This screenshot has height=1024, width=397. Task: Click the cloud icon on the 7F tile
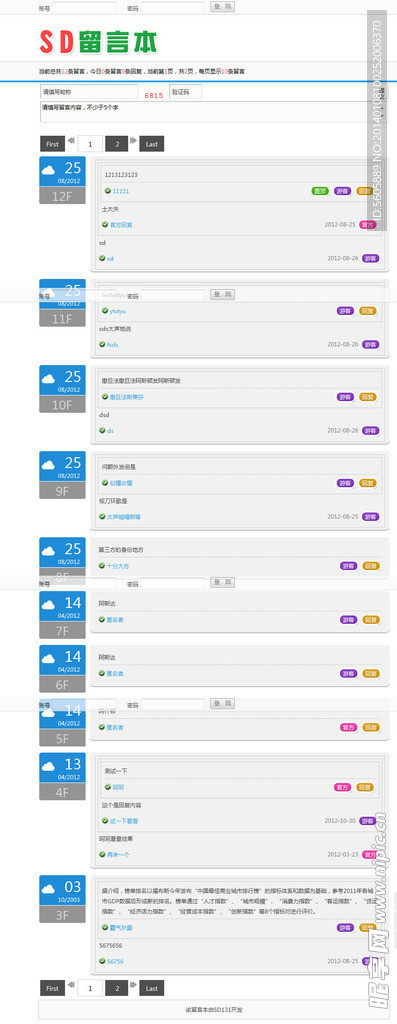click(48, 605)
